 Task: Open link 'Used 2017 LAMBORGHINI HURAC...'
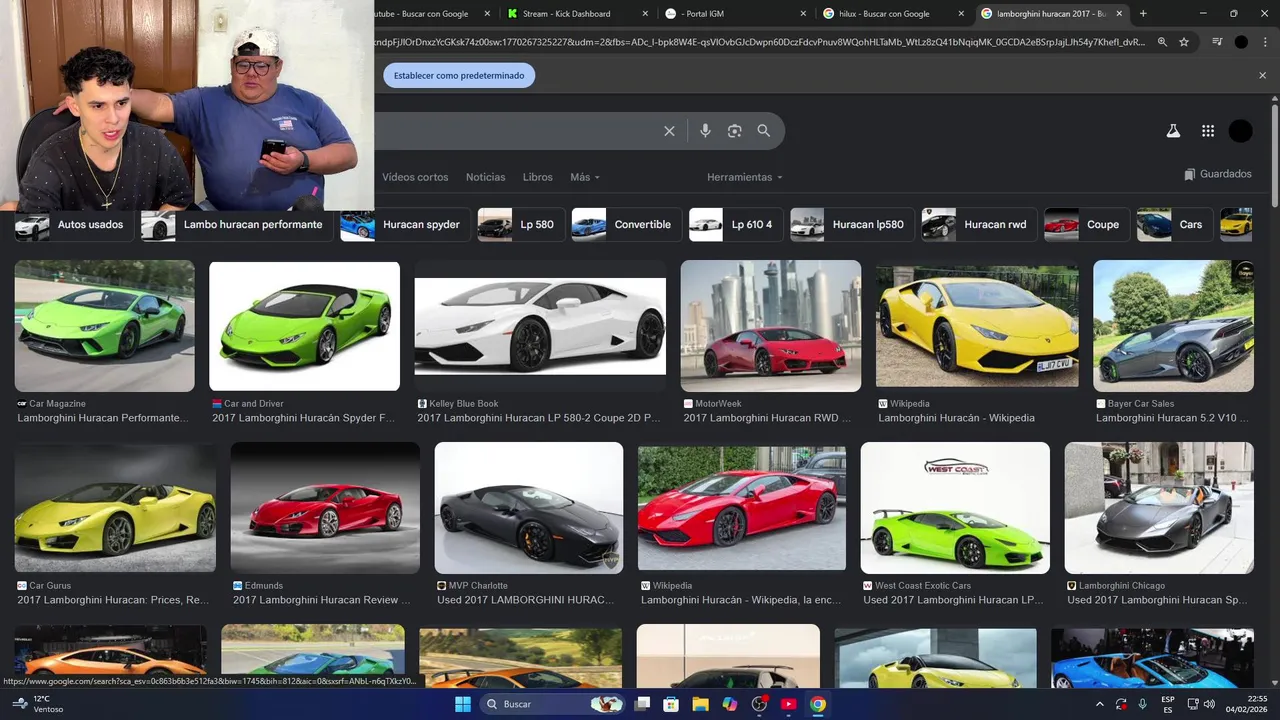pyautogui.click(x=526, y=600)
